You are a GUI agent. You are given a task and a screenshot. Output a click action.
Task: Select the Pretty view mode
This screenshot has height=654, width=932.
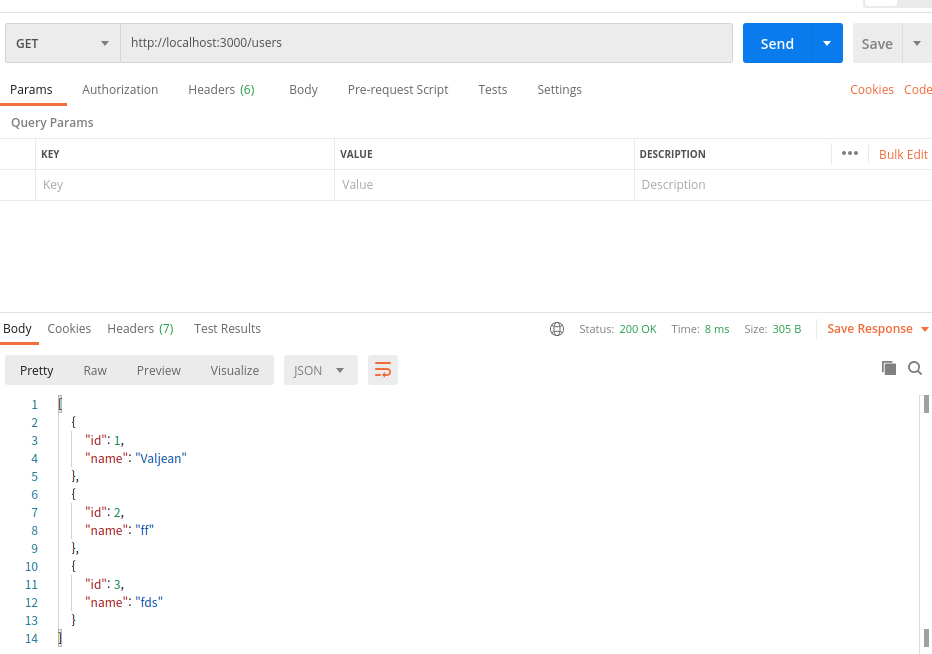(x=37, y=370)
